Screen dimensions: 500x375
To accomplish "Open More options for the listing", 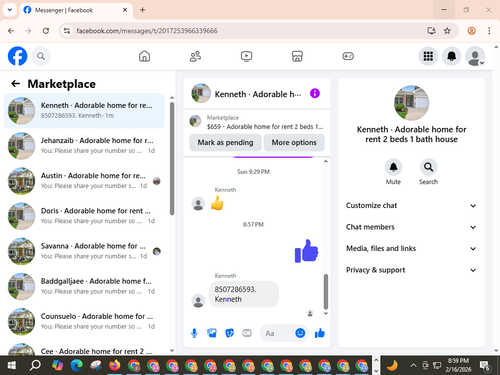I will [294, 143].
